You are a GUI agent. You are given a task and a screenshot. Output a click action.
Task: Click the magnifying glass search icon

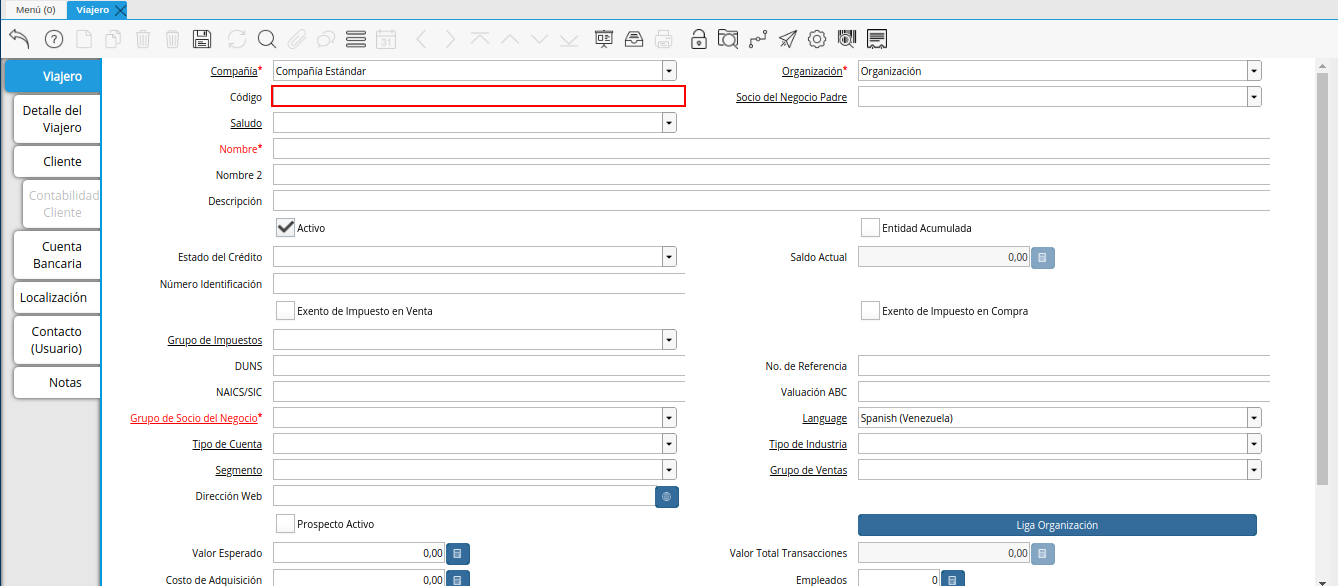coord(266,39)
